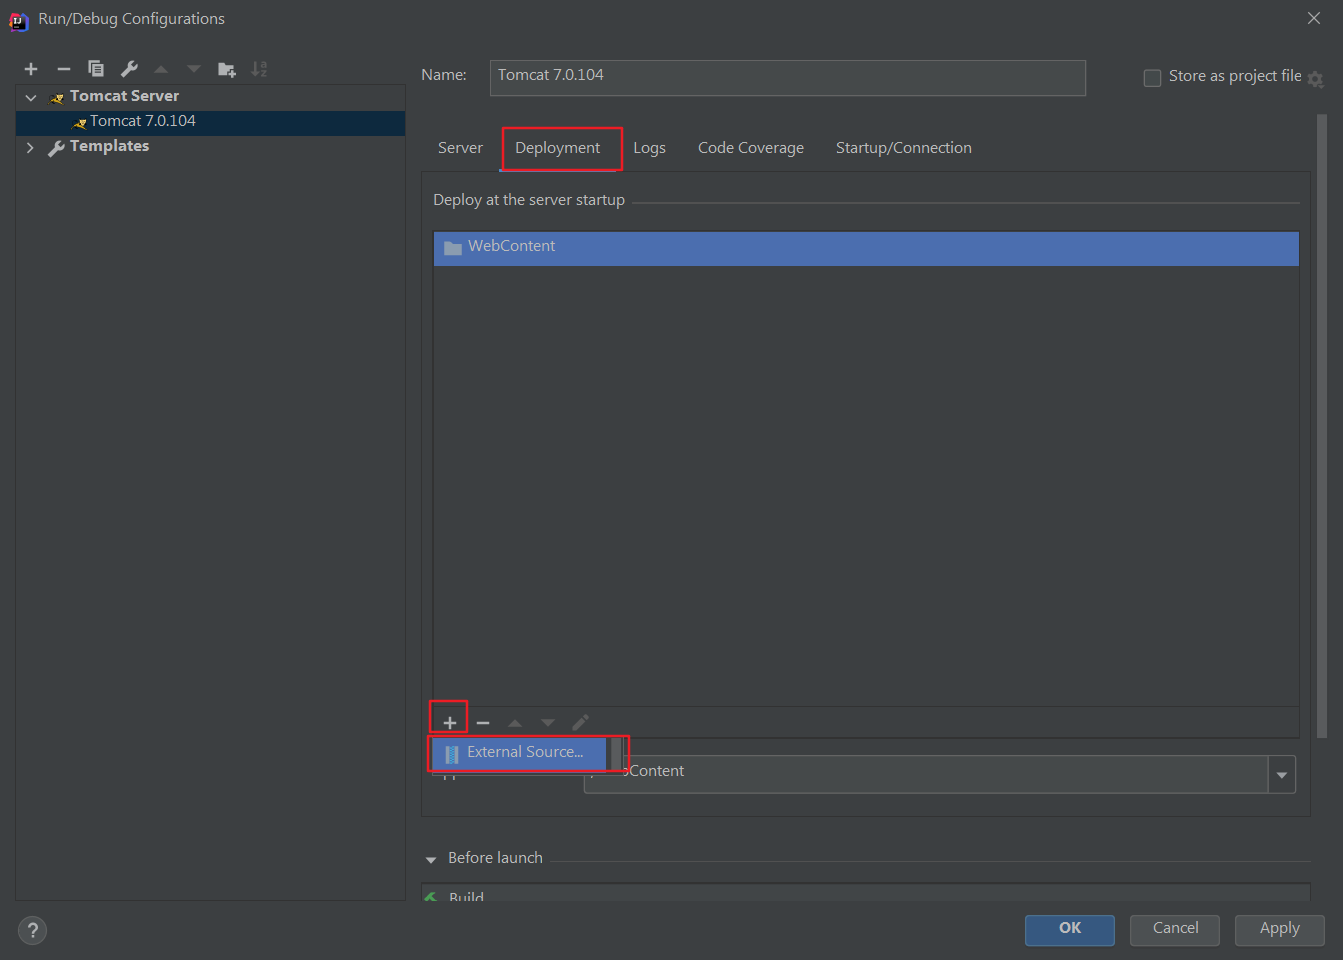Move deployment entry up
The height and width of the screenshot is (960, 1343).
(x=515, y=722)
